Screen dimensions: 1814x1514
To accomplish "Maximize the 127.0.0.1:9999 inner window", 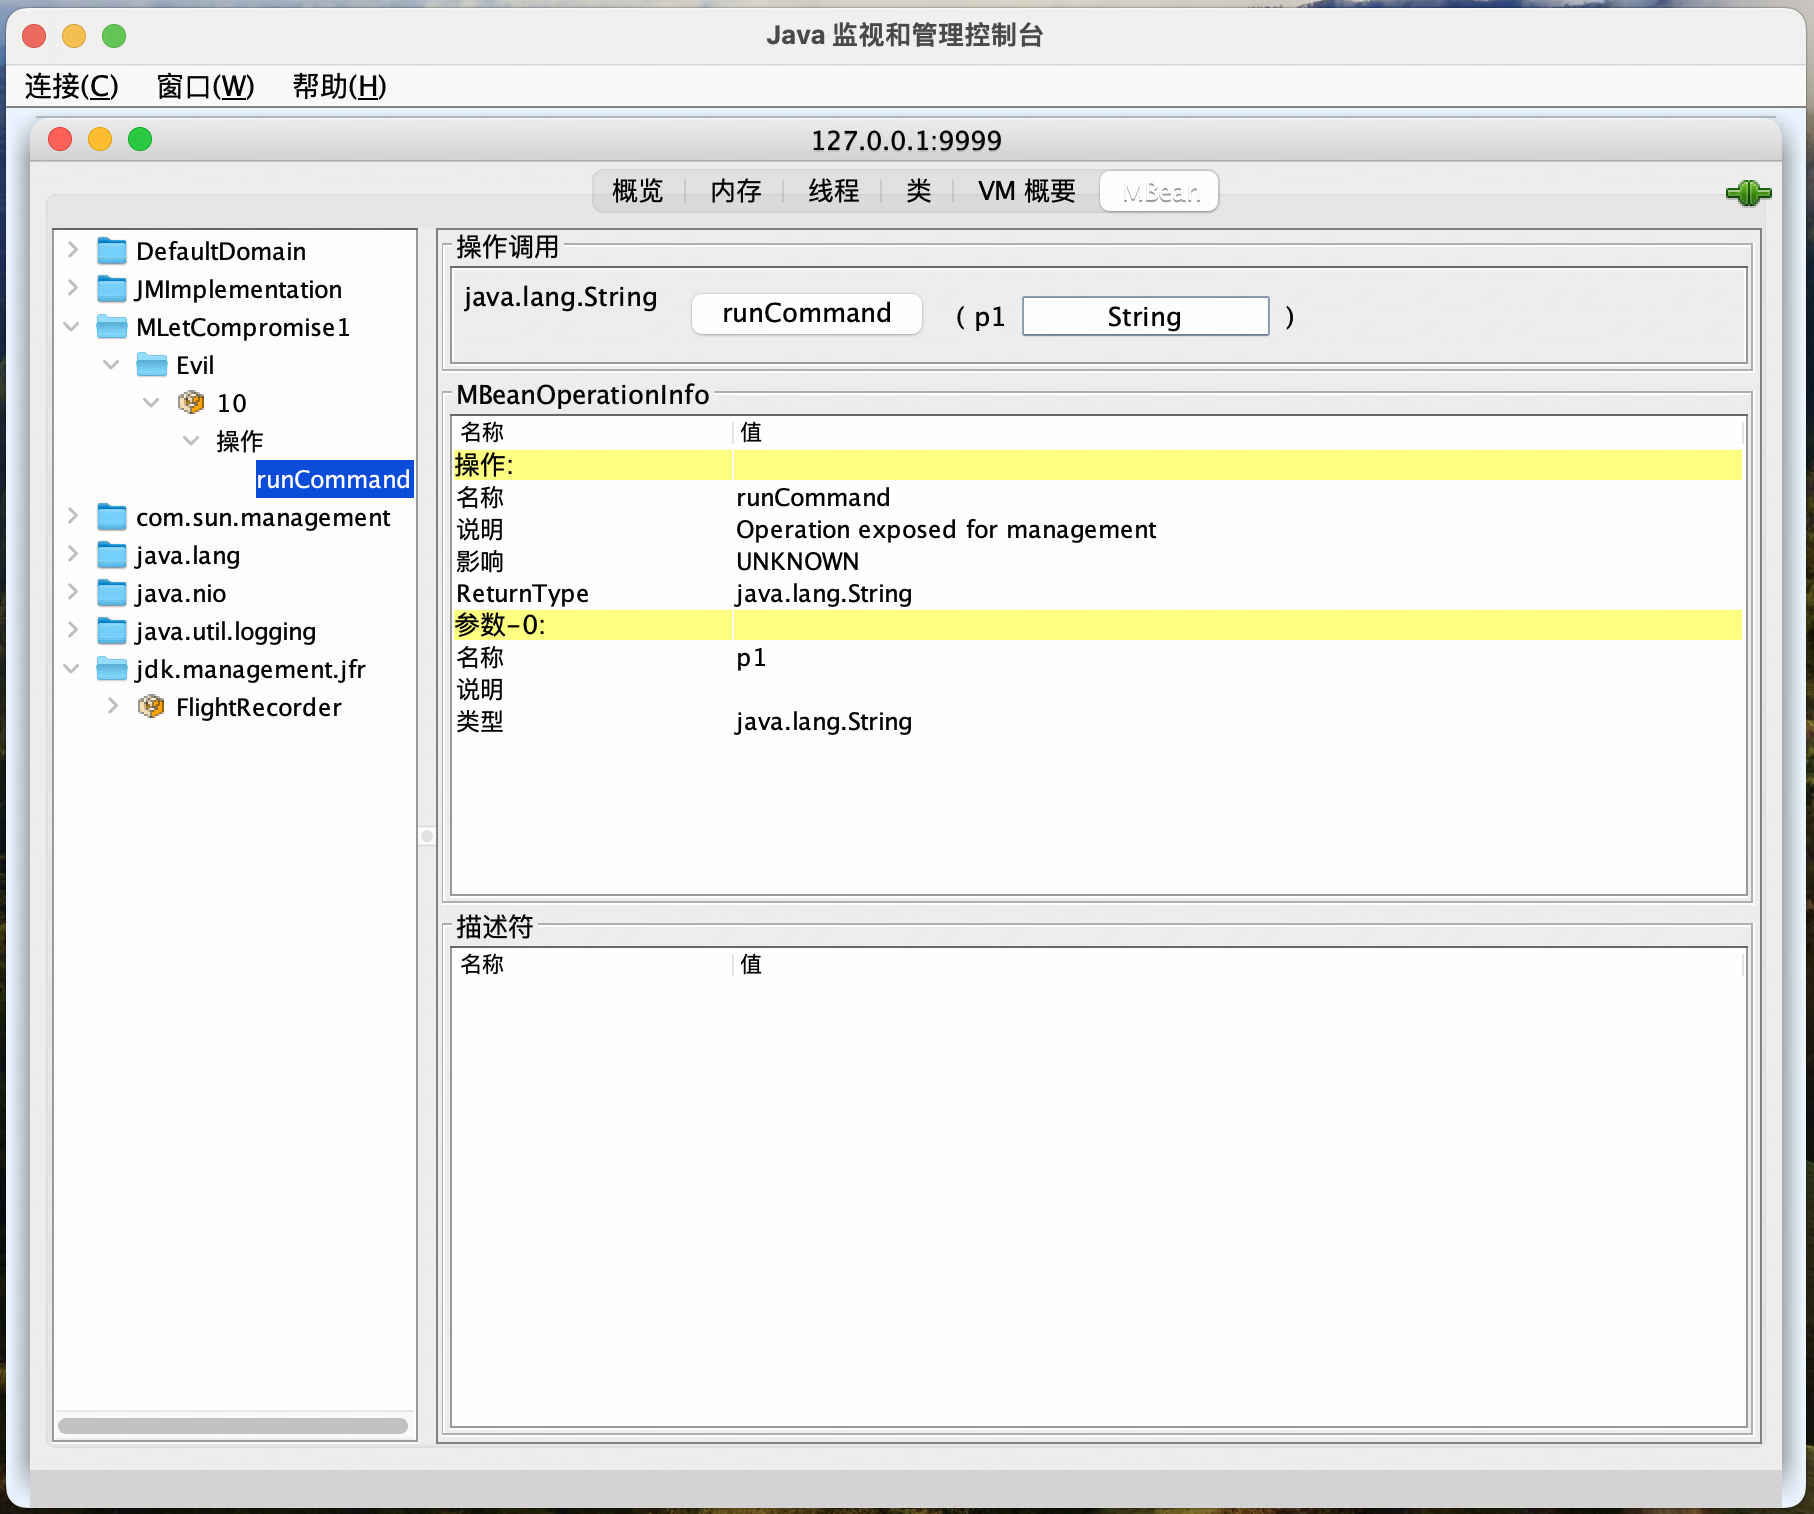I will click(140, 139).
